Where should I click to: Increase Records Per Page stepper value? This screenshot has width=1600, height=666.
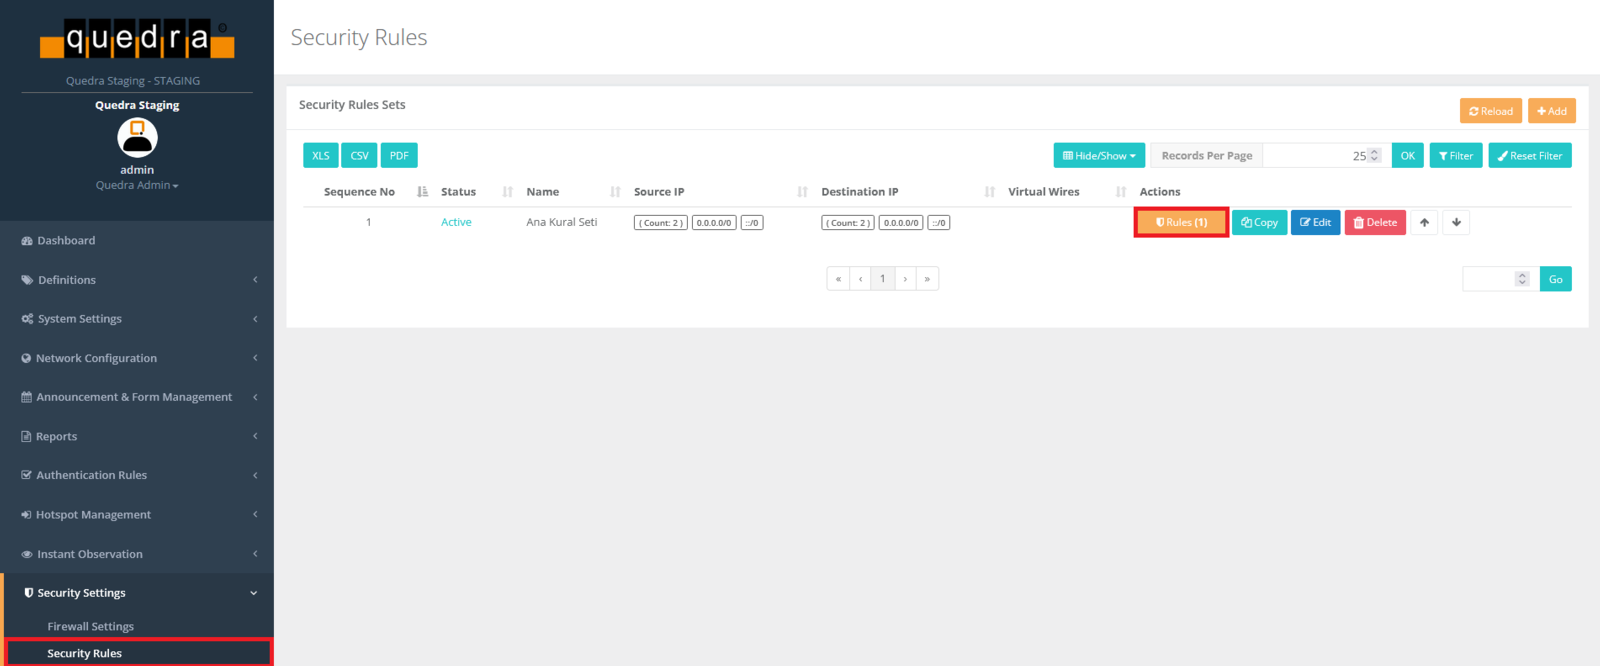(x=1374, y=152)
